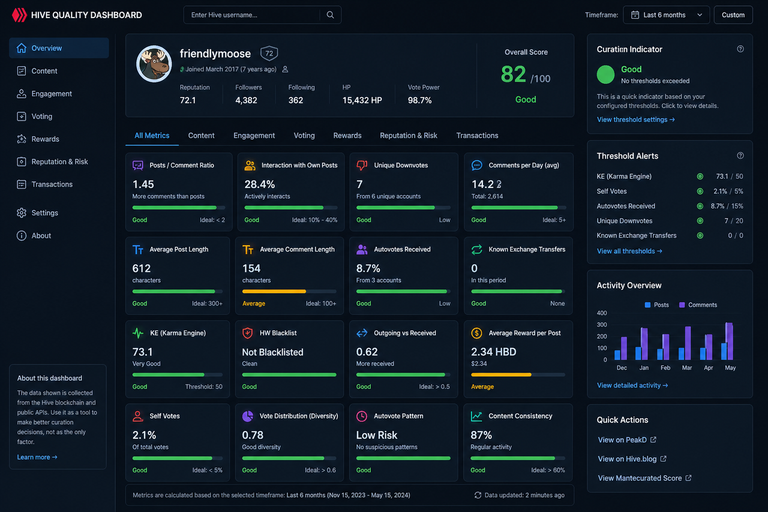Open View on PeakD link
Viewport: 768px width, 512px height.
pyautogui.click(x=627, y=440)
